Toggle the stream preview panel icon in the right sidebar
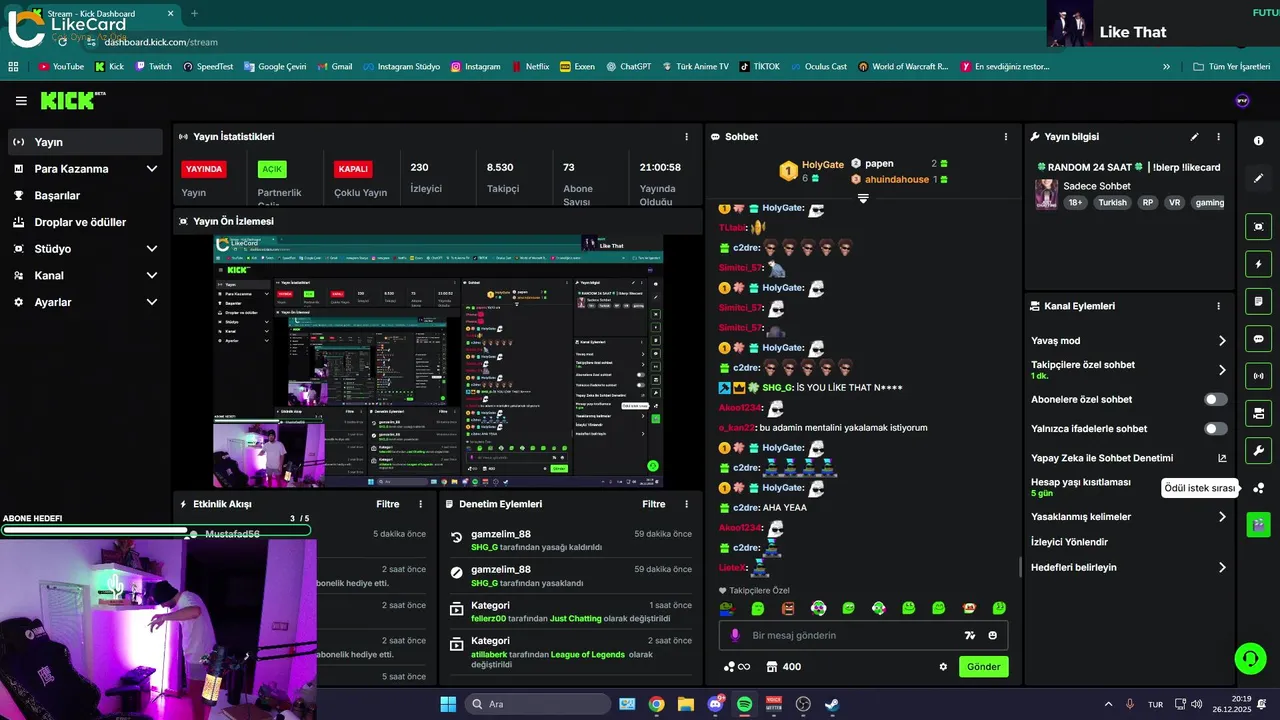Viewport: 1280px width, 720px height. [x=1258, y=226]
